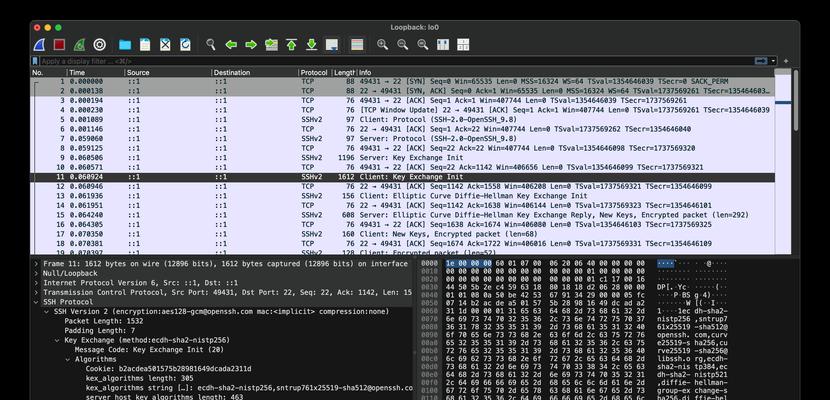This screenshot has width=830, height=400.
Task: Select packet 4 TCP Window Update row
Action: tap(402, 110)
